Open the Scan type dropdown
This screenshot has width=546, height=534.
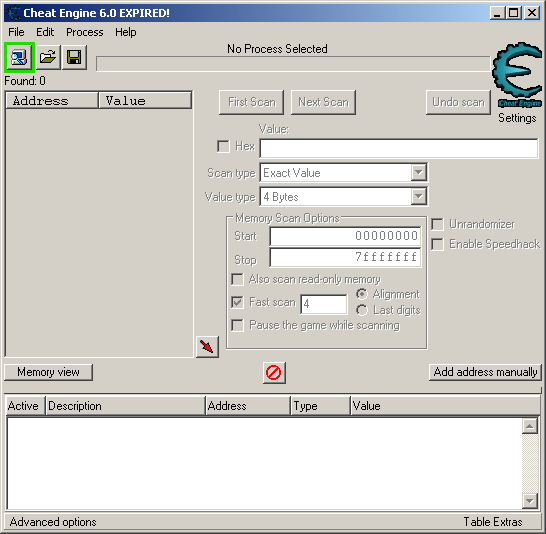[419, 172]
